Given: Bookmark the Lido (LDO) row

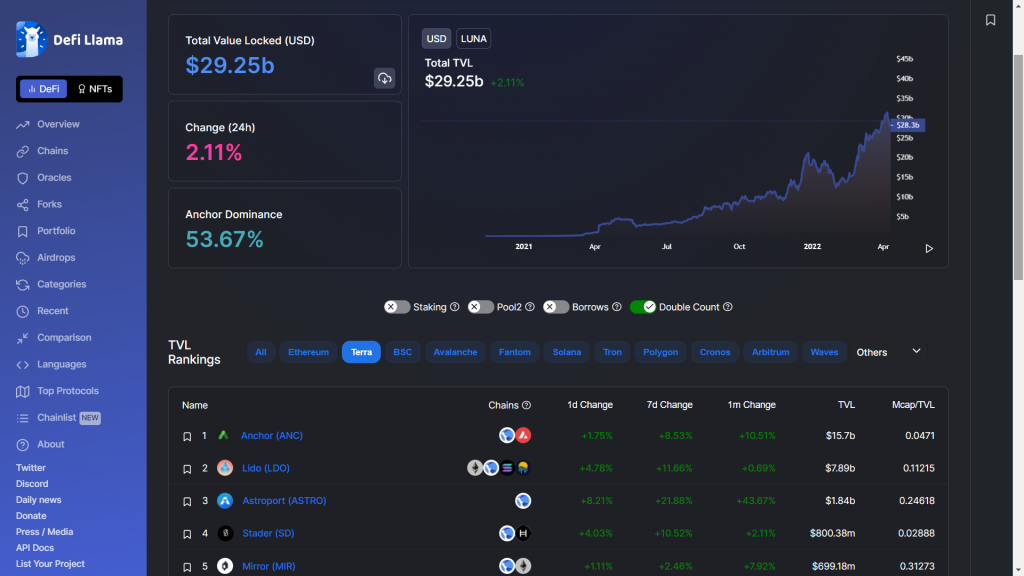Looking at the screenshot, I should tap(187, 469).
